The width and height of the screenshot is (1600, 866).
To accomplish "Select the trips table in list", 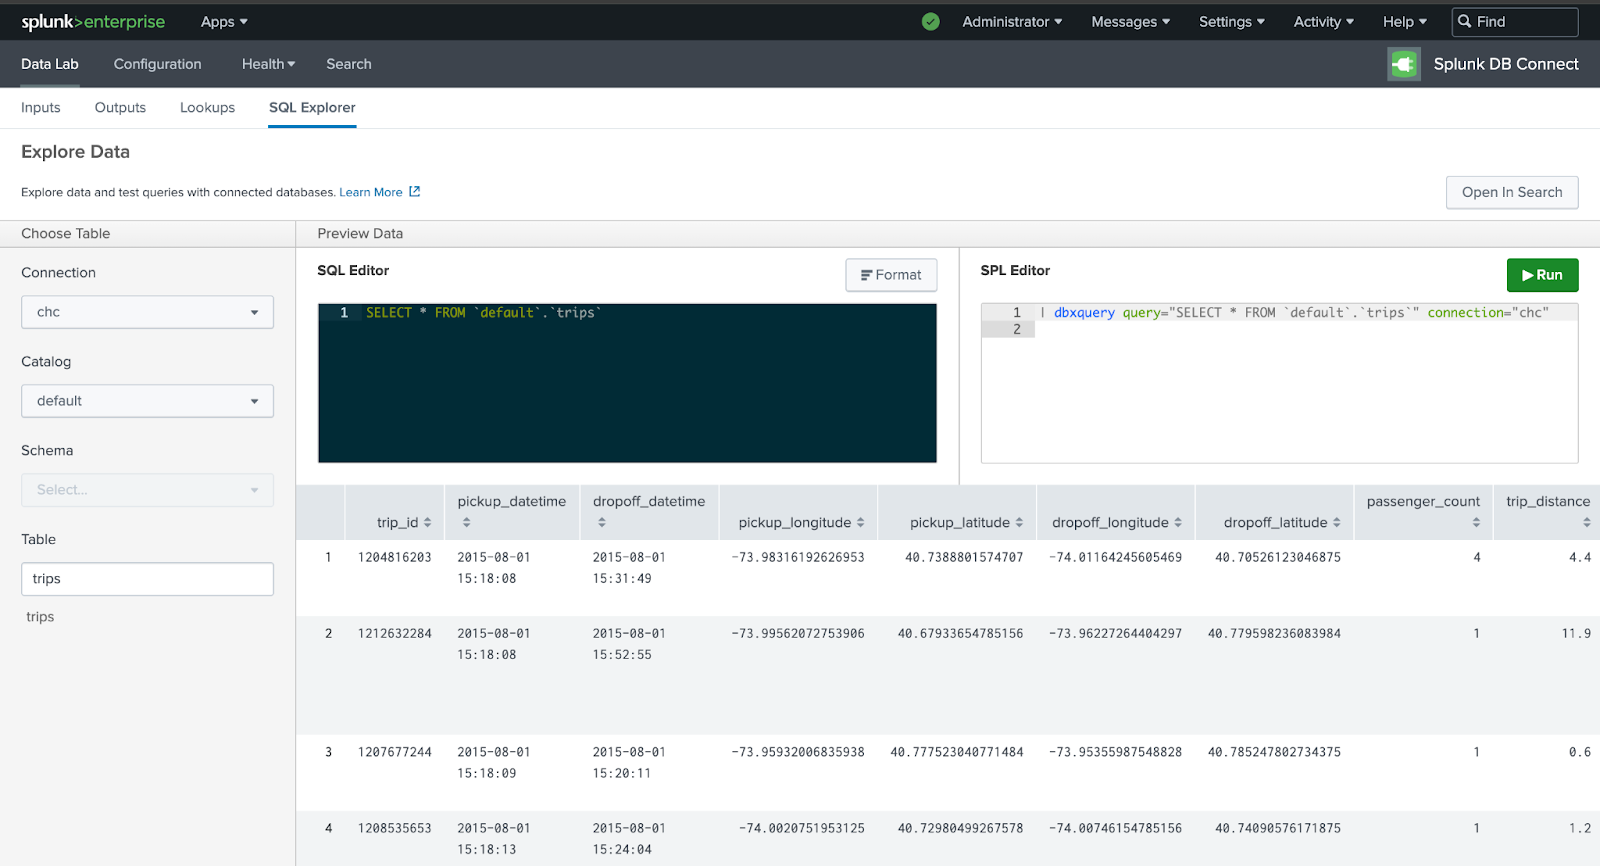I will 41,617.
